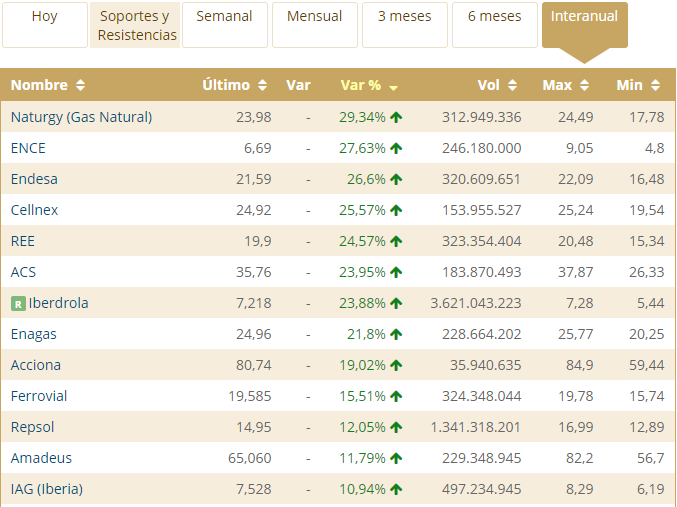Select Iberdrola volume 3.621.043.223
The width and height of the screenshot is (677, 507).
click(476, 303)
